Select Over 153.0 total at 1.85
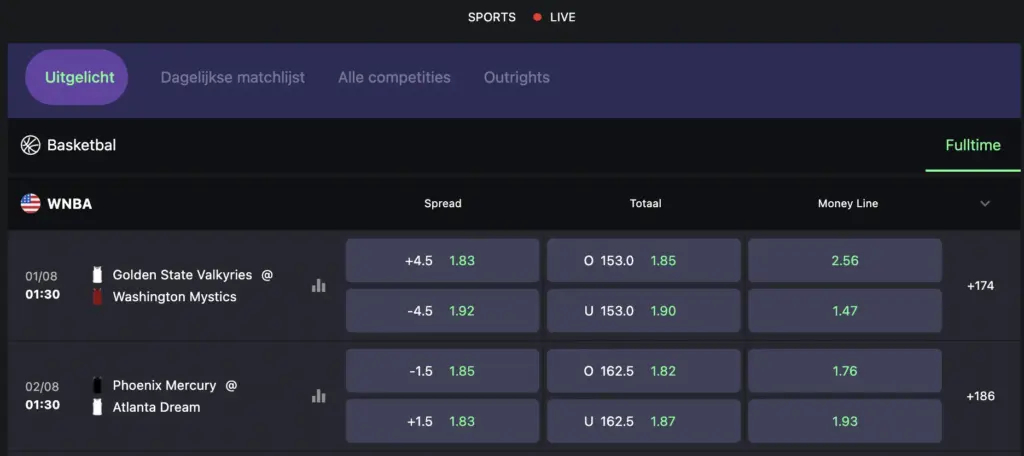The height and width of the screenshot is (456, 1024). 643,261
